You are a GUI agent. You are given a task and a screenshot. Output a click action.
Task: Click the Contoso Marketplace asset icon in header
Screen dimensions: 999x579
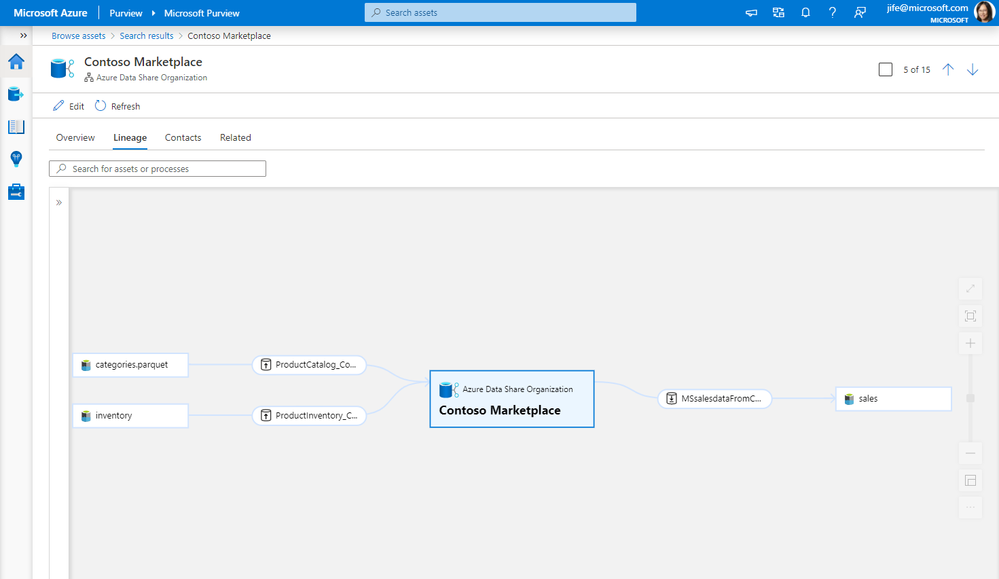point(62,68)
